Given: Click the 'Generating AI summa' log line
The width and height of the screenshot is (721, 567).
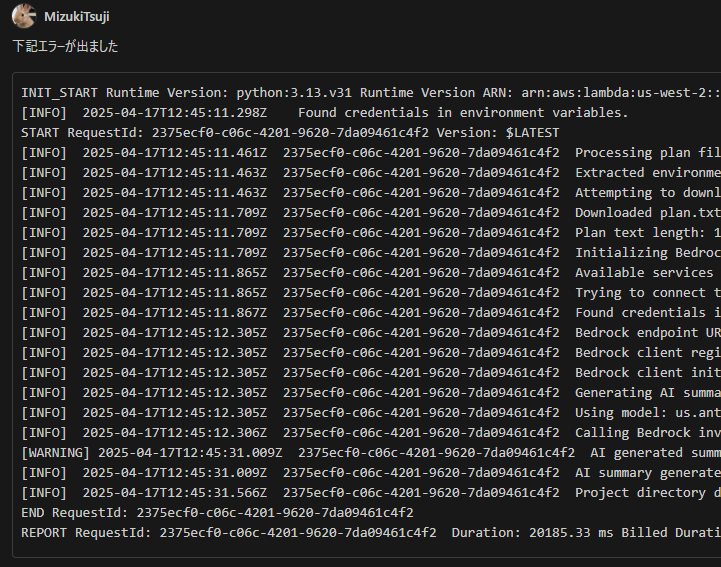Looking at the screenshot, I should tap(371, 393).
